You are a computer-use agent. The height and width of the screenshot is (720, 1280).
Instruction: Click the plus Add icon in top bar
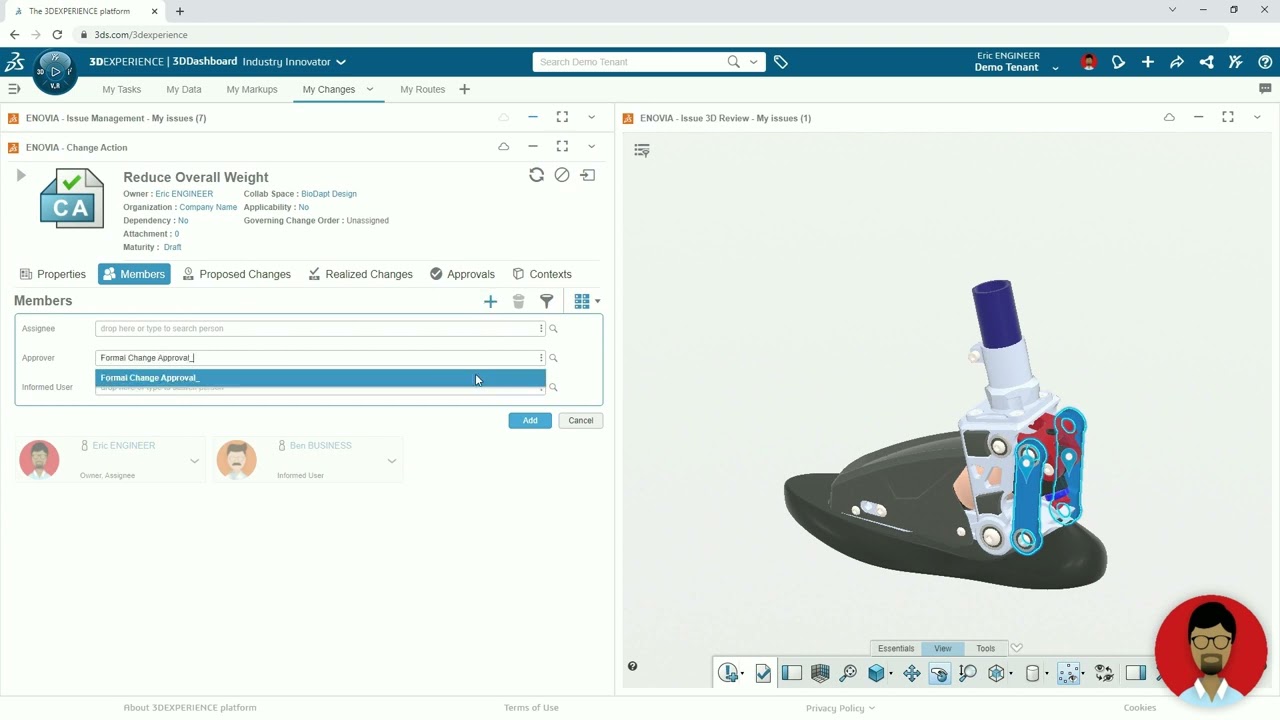point(1148,62)
